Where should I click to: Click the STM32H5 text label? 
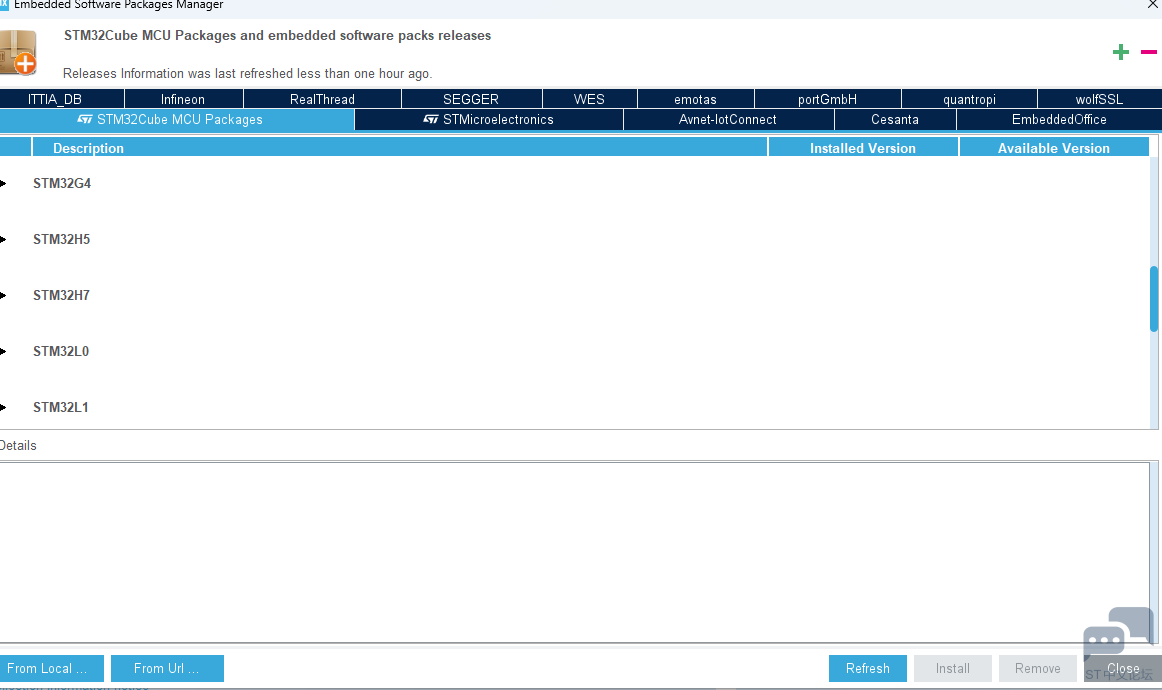[x=62, y=239]
